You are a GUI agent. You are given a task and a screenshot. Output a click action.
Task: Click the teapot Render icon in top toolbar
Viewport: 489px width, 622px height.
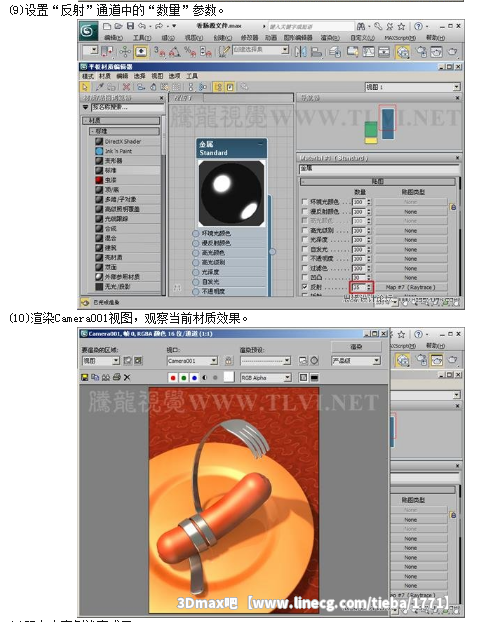452,52
